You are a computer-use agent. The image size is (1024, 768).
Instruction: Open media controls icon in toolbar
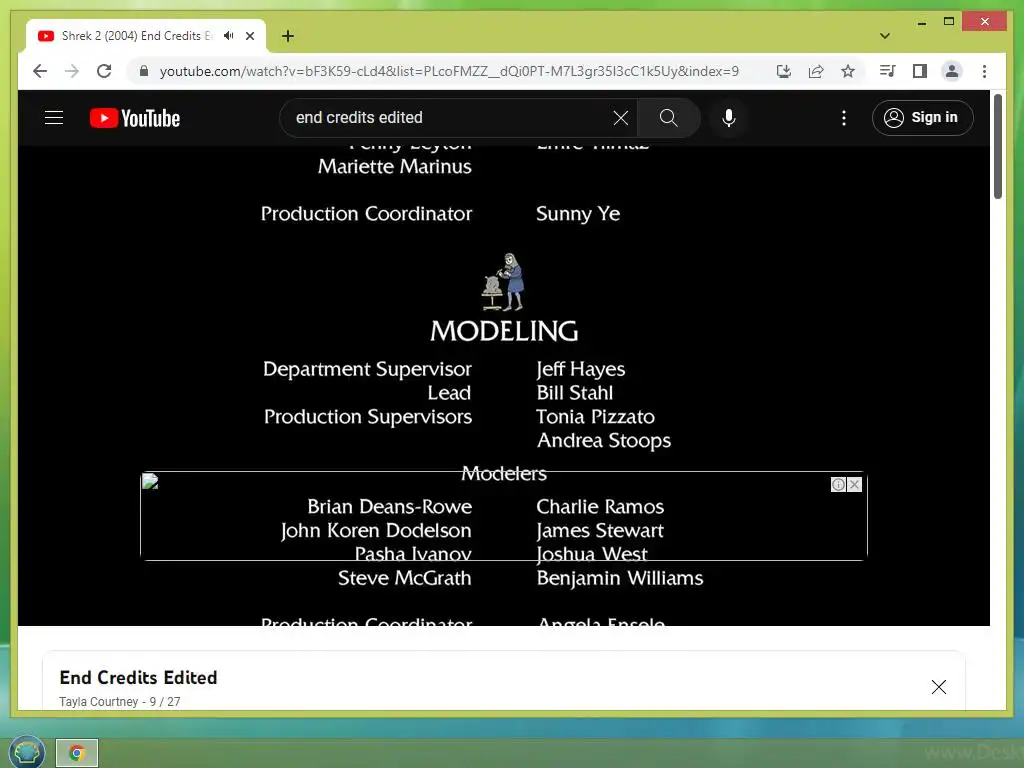[887, 71]
